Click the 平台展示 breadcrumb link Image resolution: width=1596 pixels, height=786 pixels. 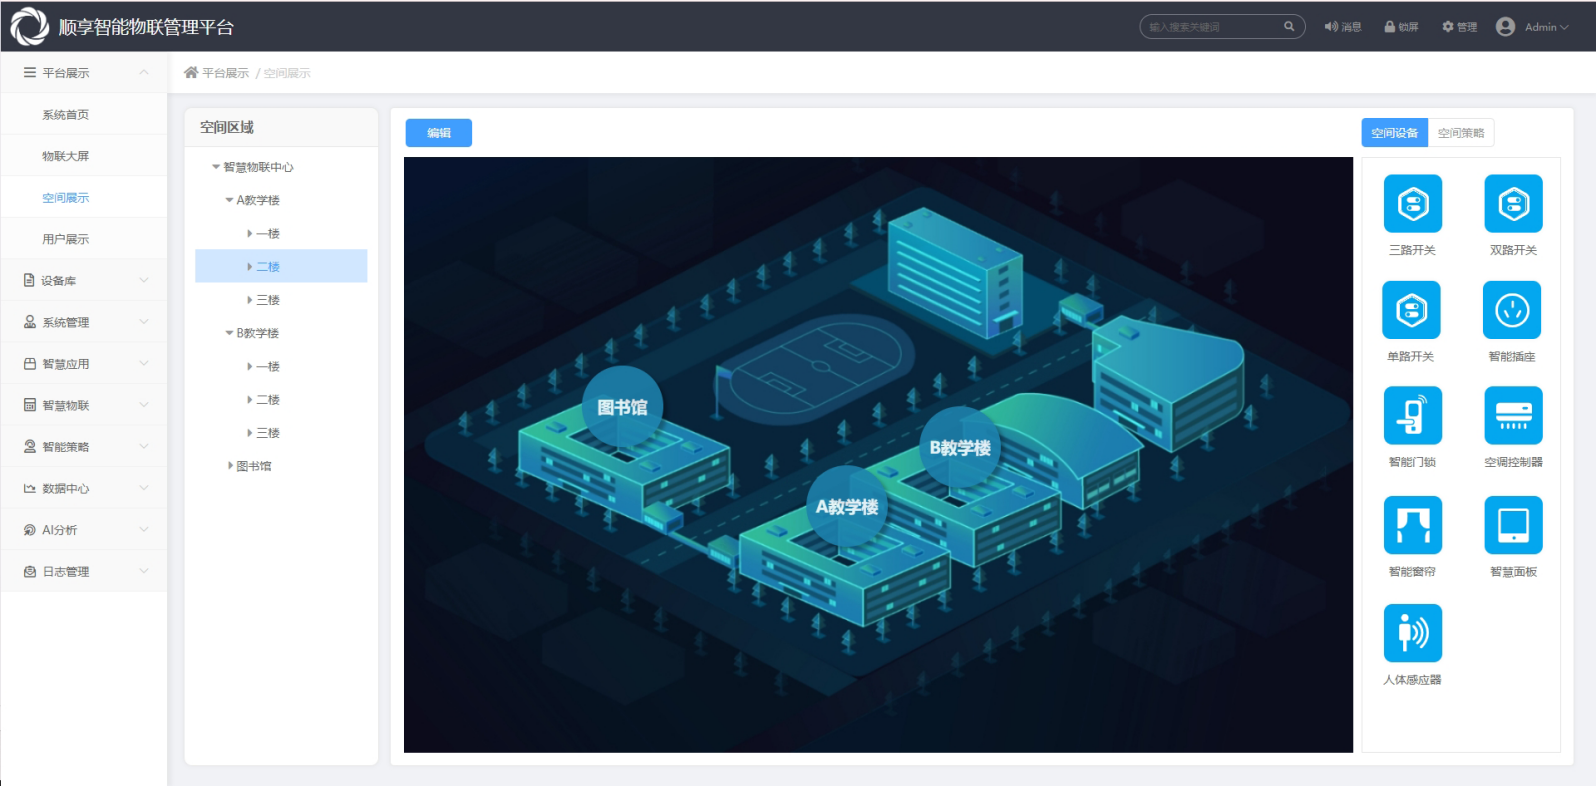tap(225, 73)
